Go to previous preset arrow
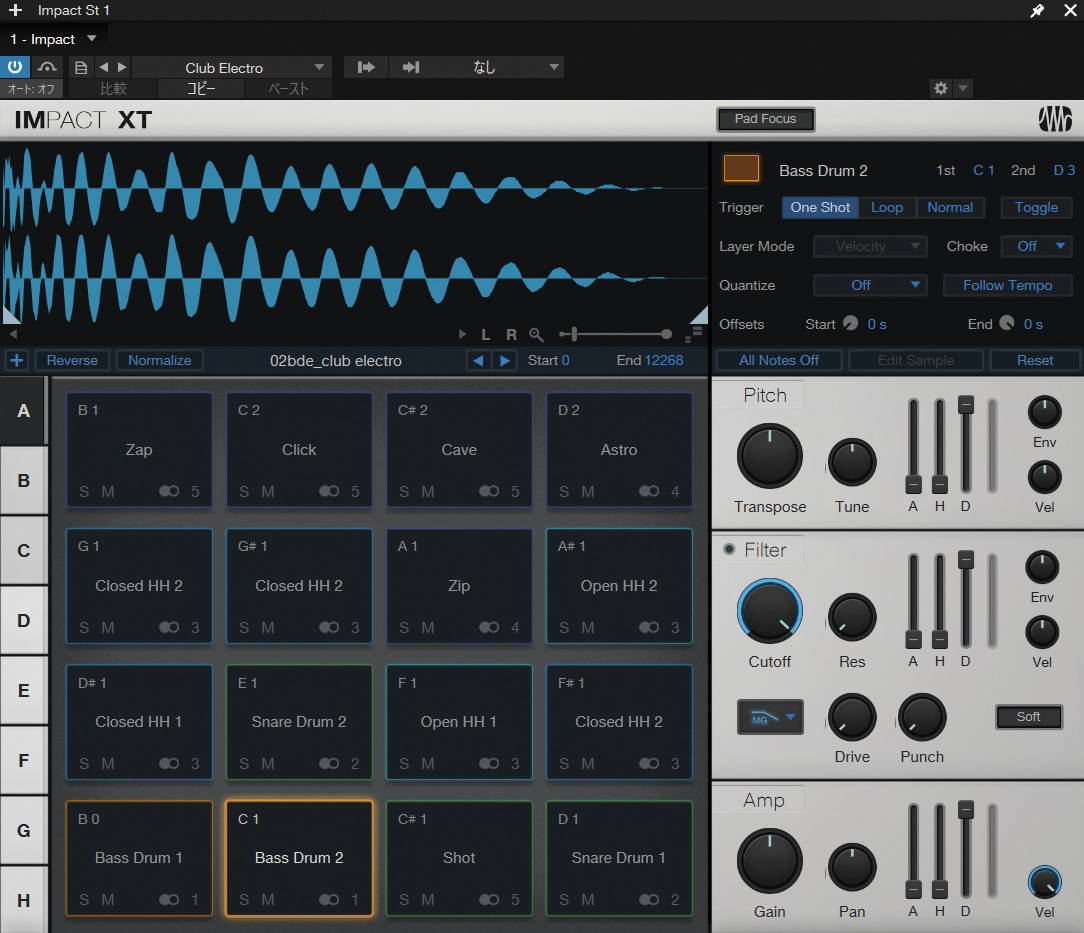1084x933 pixels. pyautogui.click(x=104, y=67)
